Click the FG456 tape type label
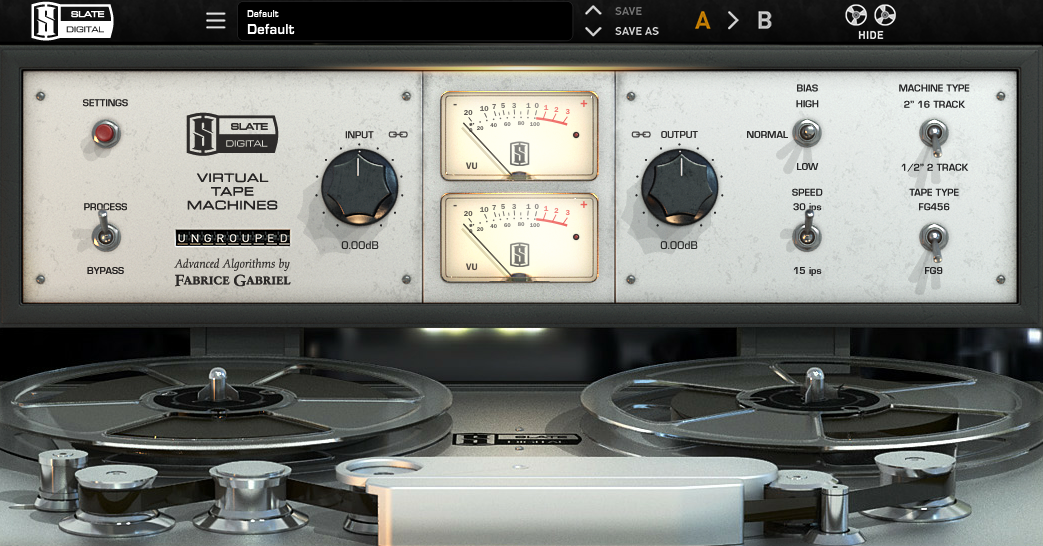1043x546 pixels. [933, 207]
